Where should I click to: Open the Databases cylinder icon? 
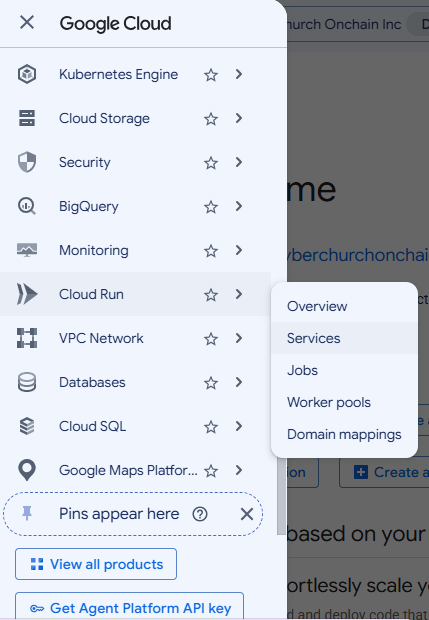tap(27, 382)
